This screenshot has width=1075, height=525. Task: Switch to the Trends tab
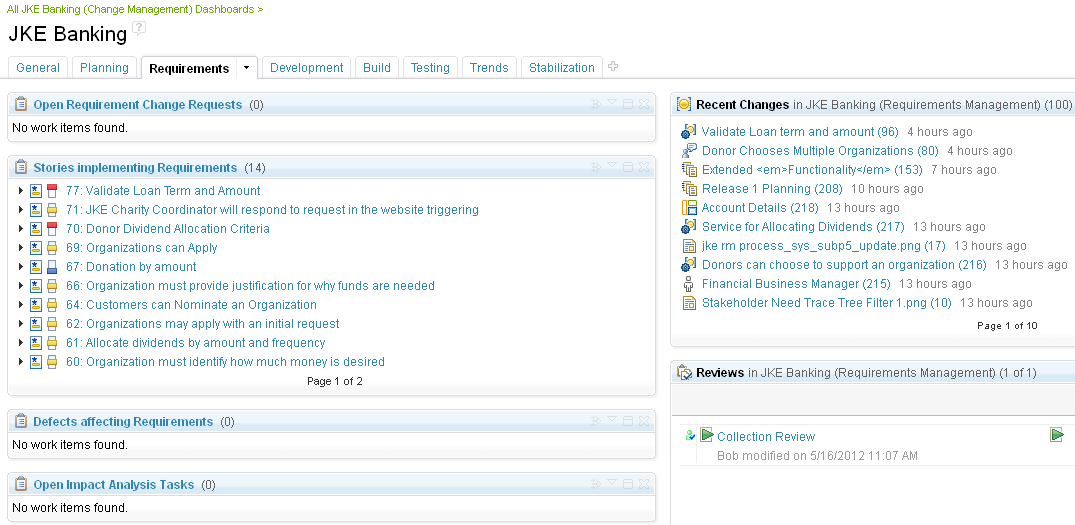click(489, 68)
